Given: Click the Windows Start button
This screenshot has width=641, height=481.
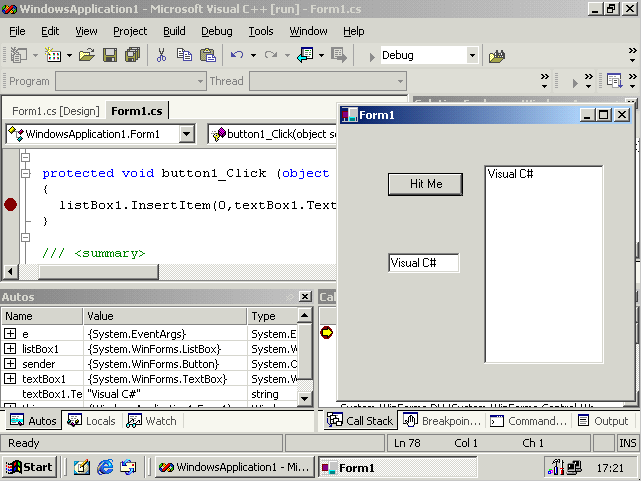Looking at the screenshot, I should click(29, 467).
